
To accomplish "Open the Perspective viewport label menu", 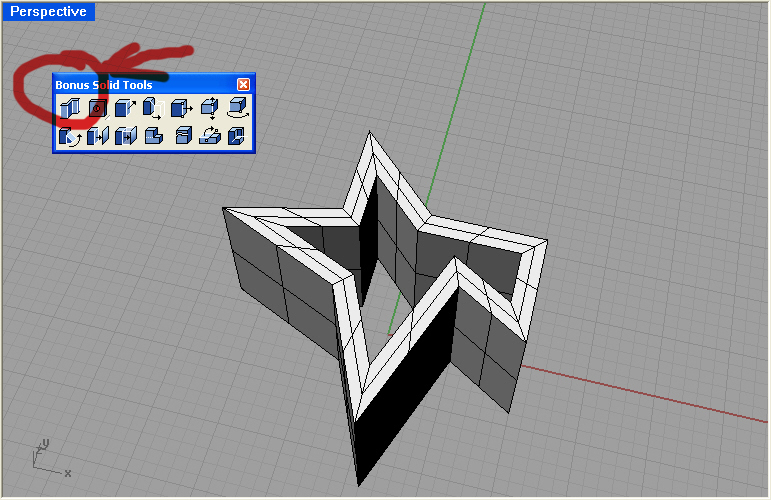I will tap(48, 11).
